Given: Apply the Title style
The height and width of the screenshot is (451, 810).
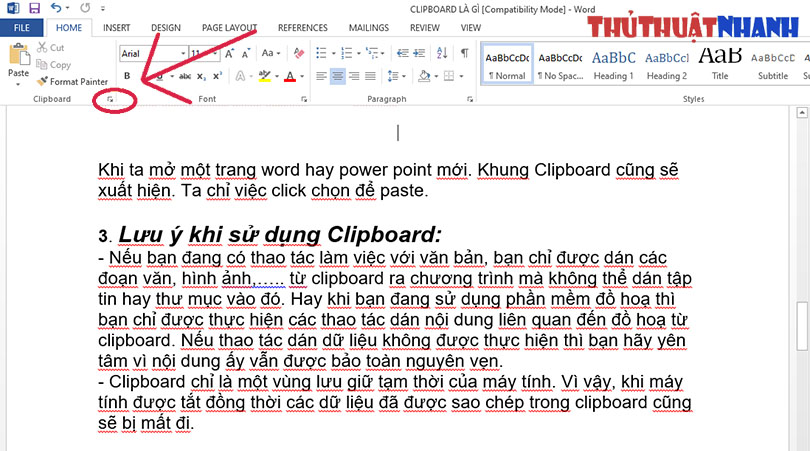Looking at the screenshot, I should (x=720, y=64).
